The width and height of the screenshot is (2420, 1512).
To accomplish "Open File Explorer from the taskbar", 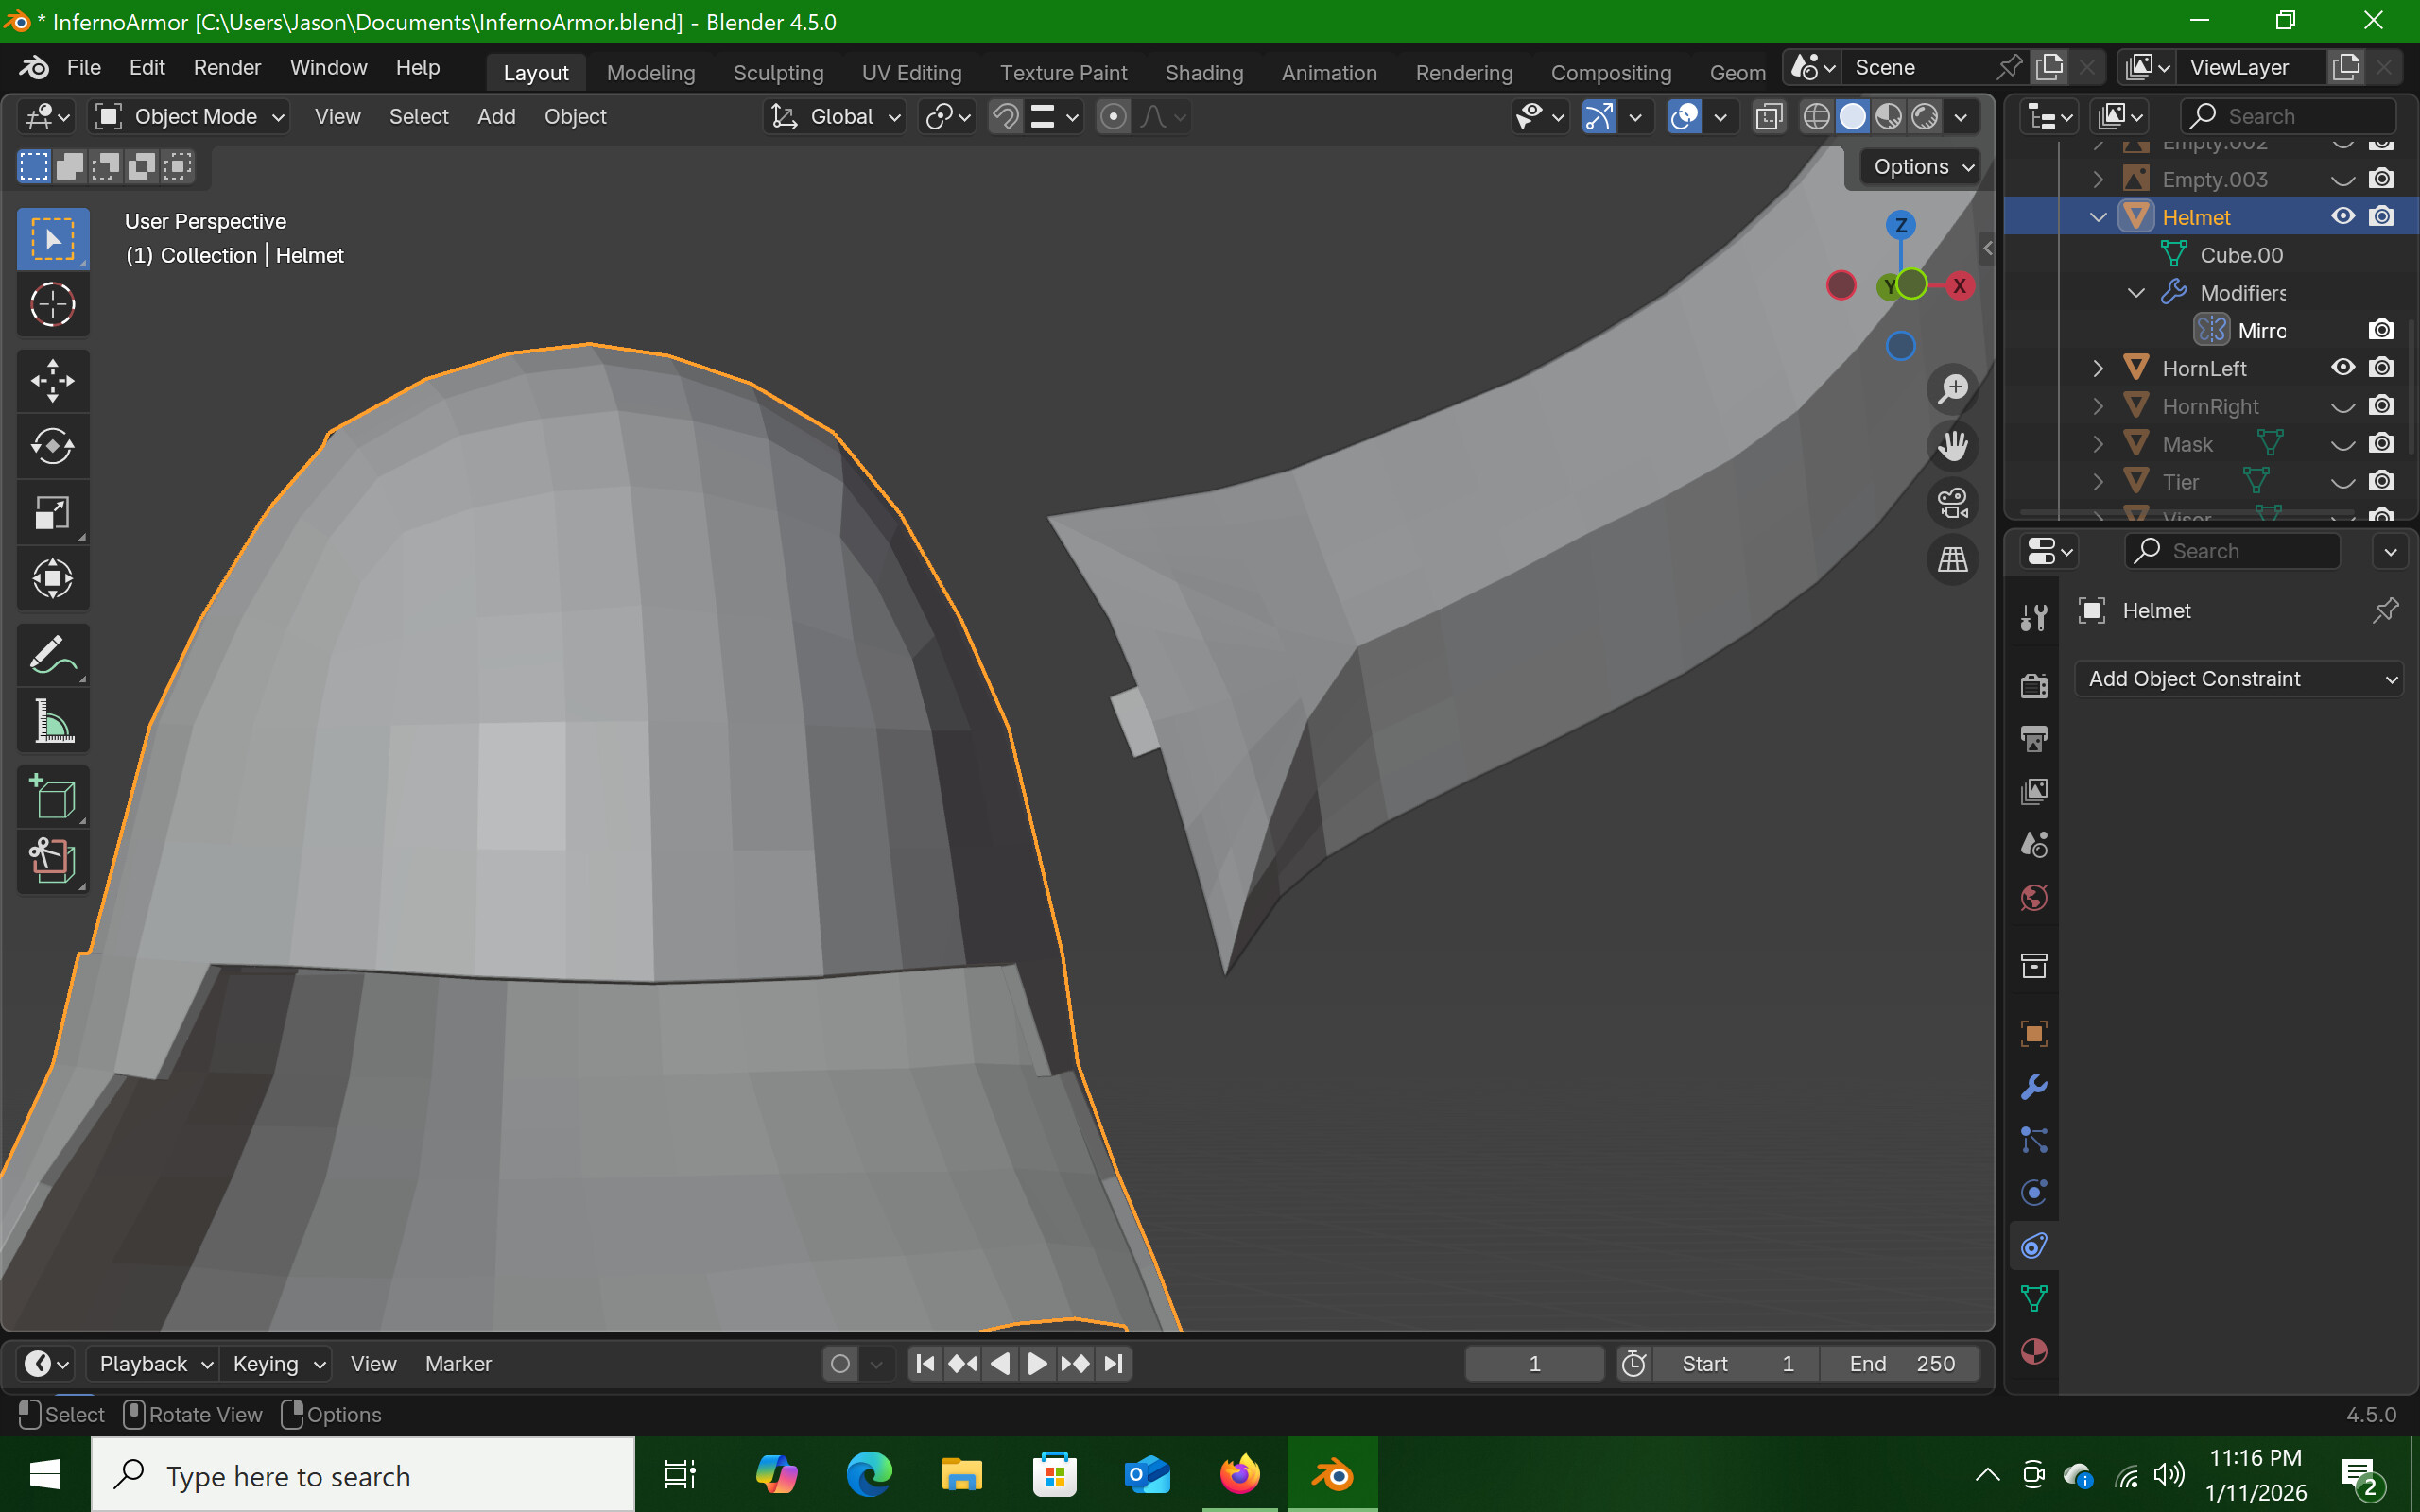I will point(961,1475).
